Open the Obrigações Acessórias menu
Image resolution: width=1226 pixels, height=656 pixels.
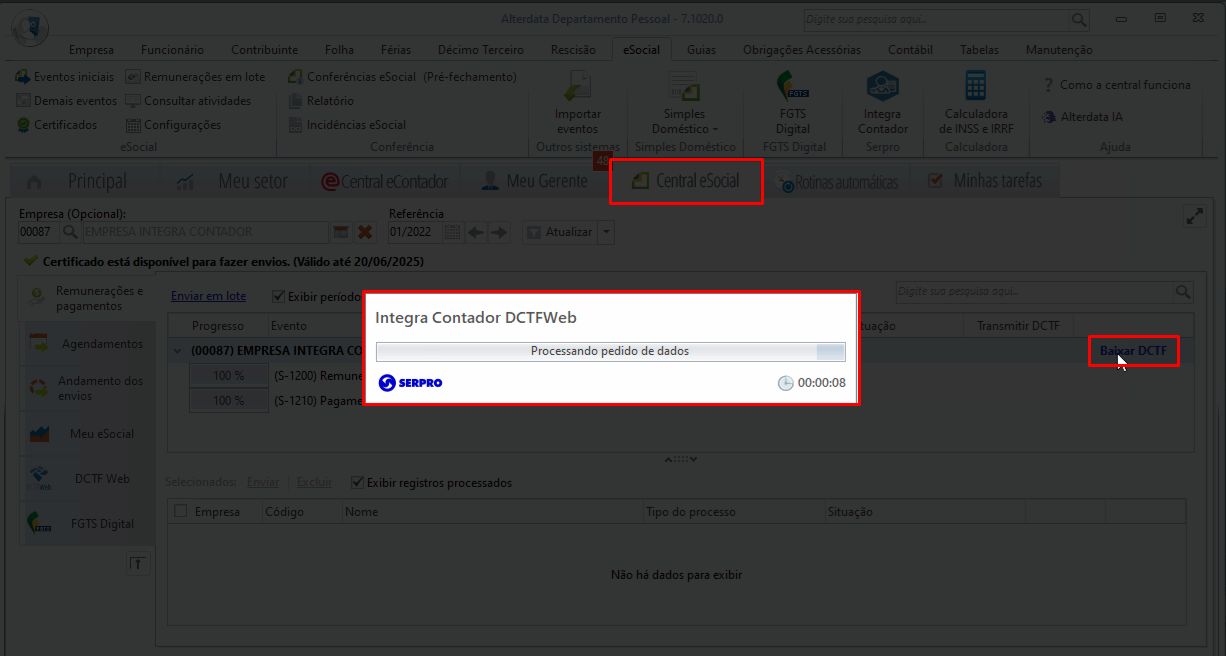(x=802, y=50)
